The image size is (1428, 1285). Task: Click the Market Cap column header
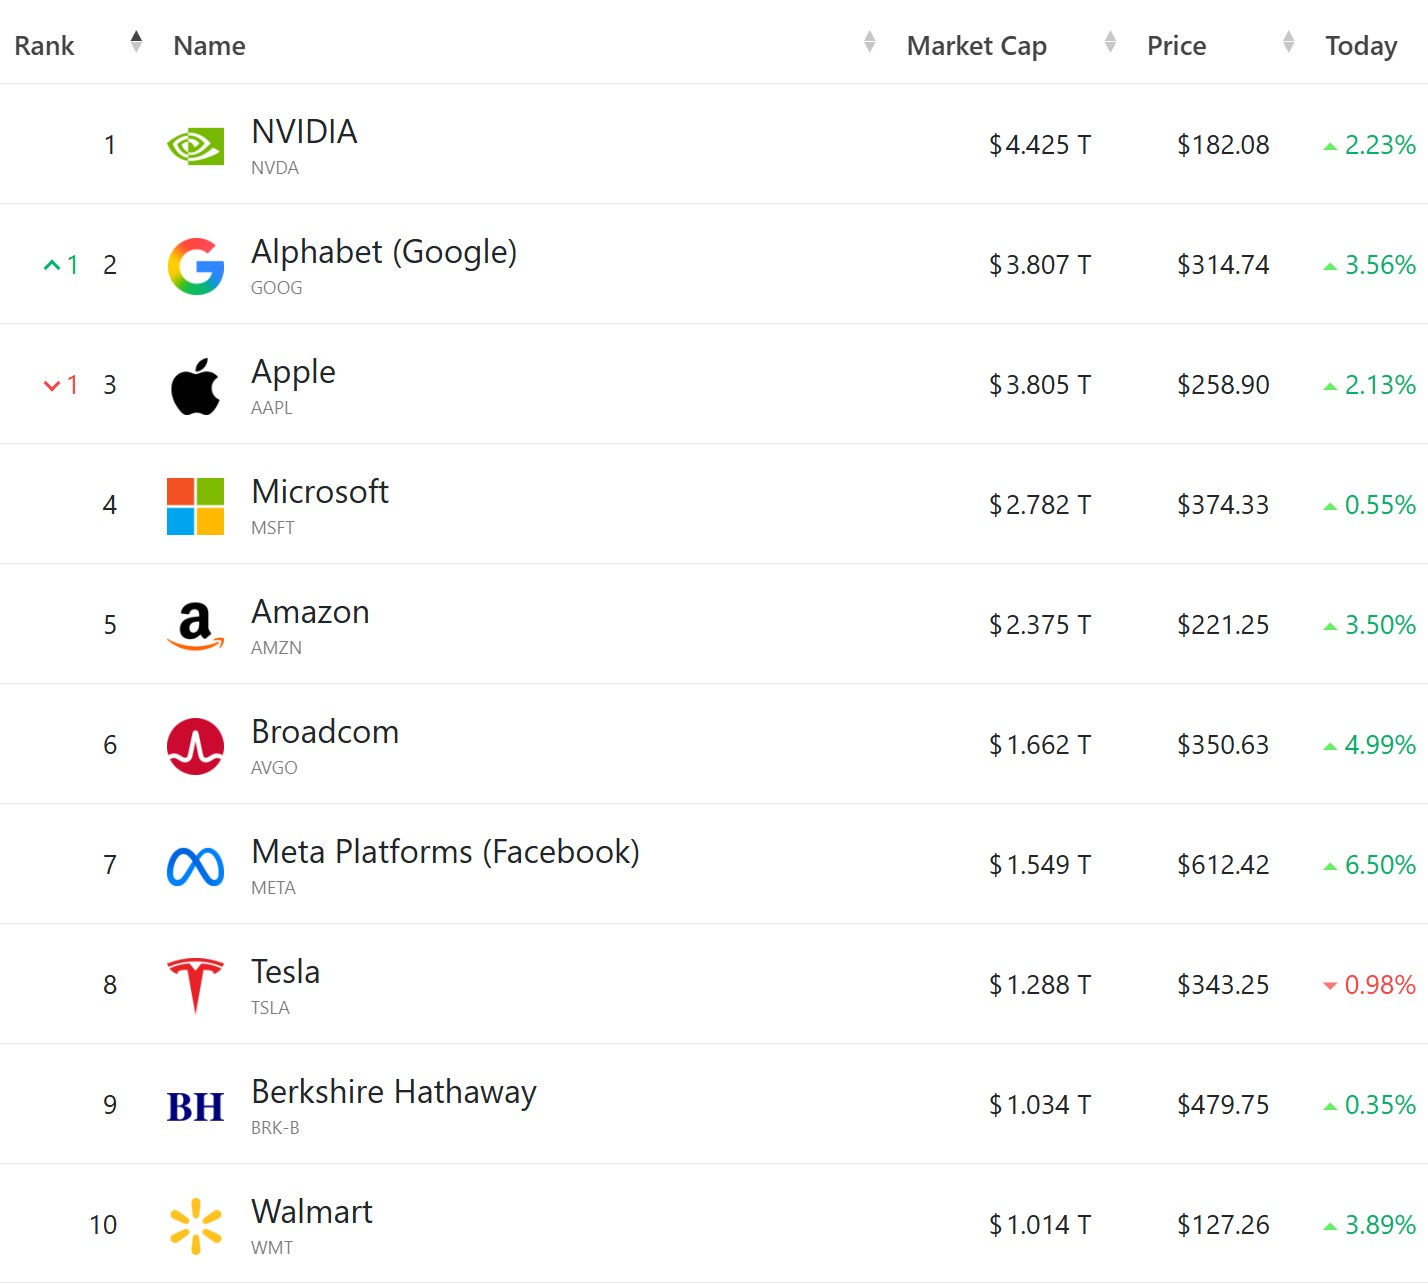[976, 46]
